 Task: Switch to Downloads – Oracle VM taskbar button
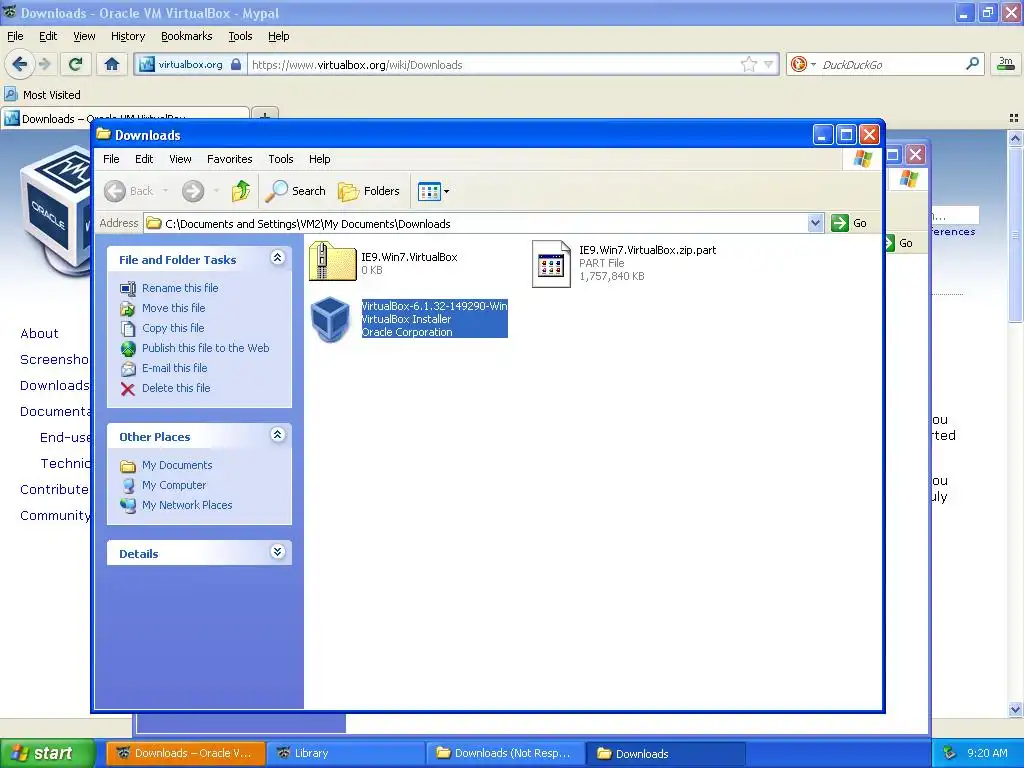[186, 753]
